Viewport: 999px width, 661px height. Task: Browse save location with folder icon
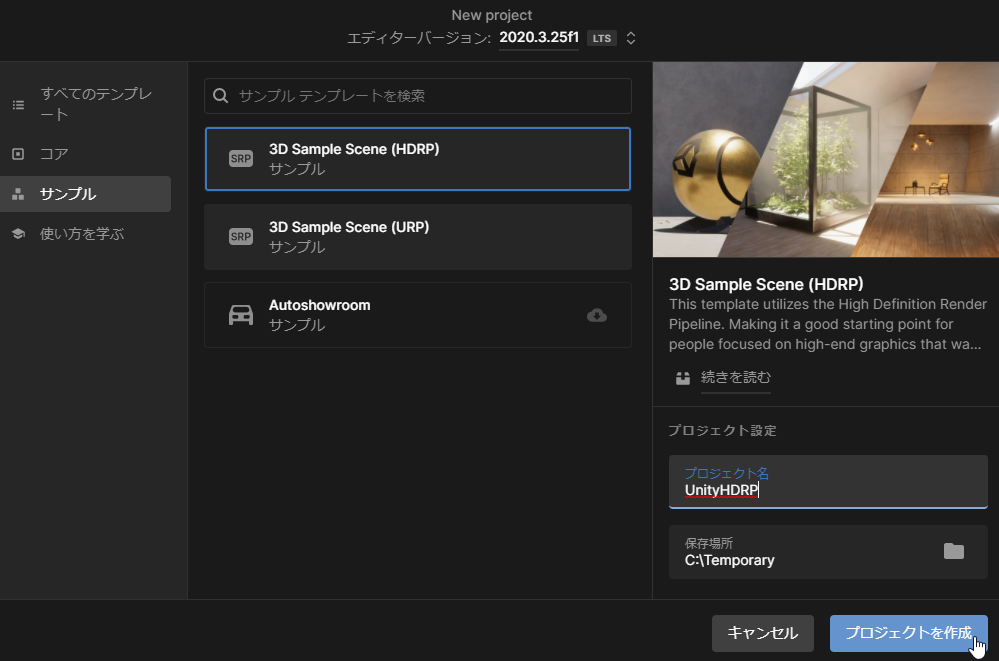(954, 551)
